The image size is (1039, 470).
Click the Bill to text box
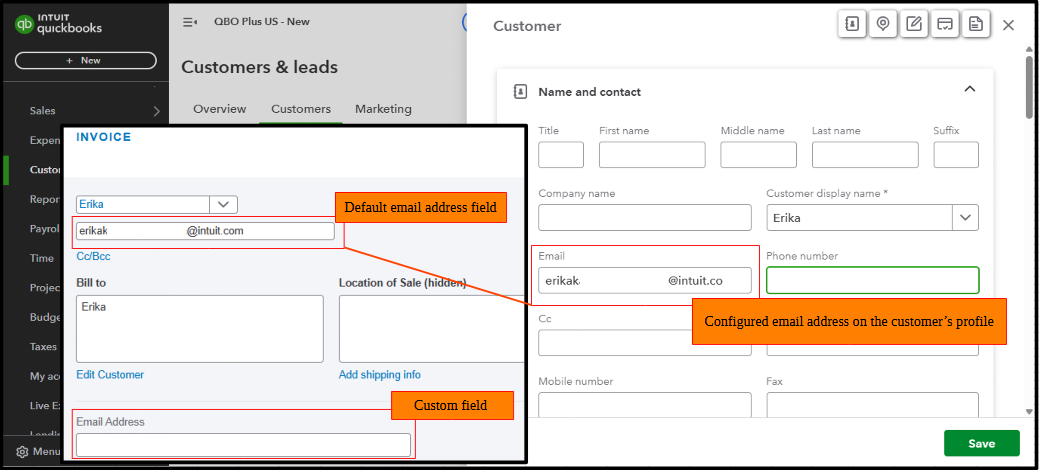(x=200, y=329)
